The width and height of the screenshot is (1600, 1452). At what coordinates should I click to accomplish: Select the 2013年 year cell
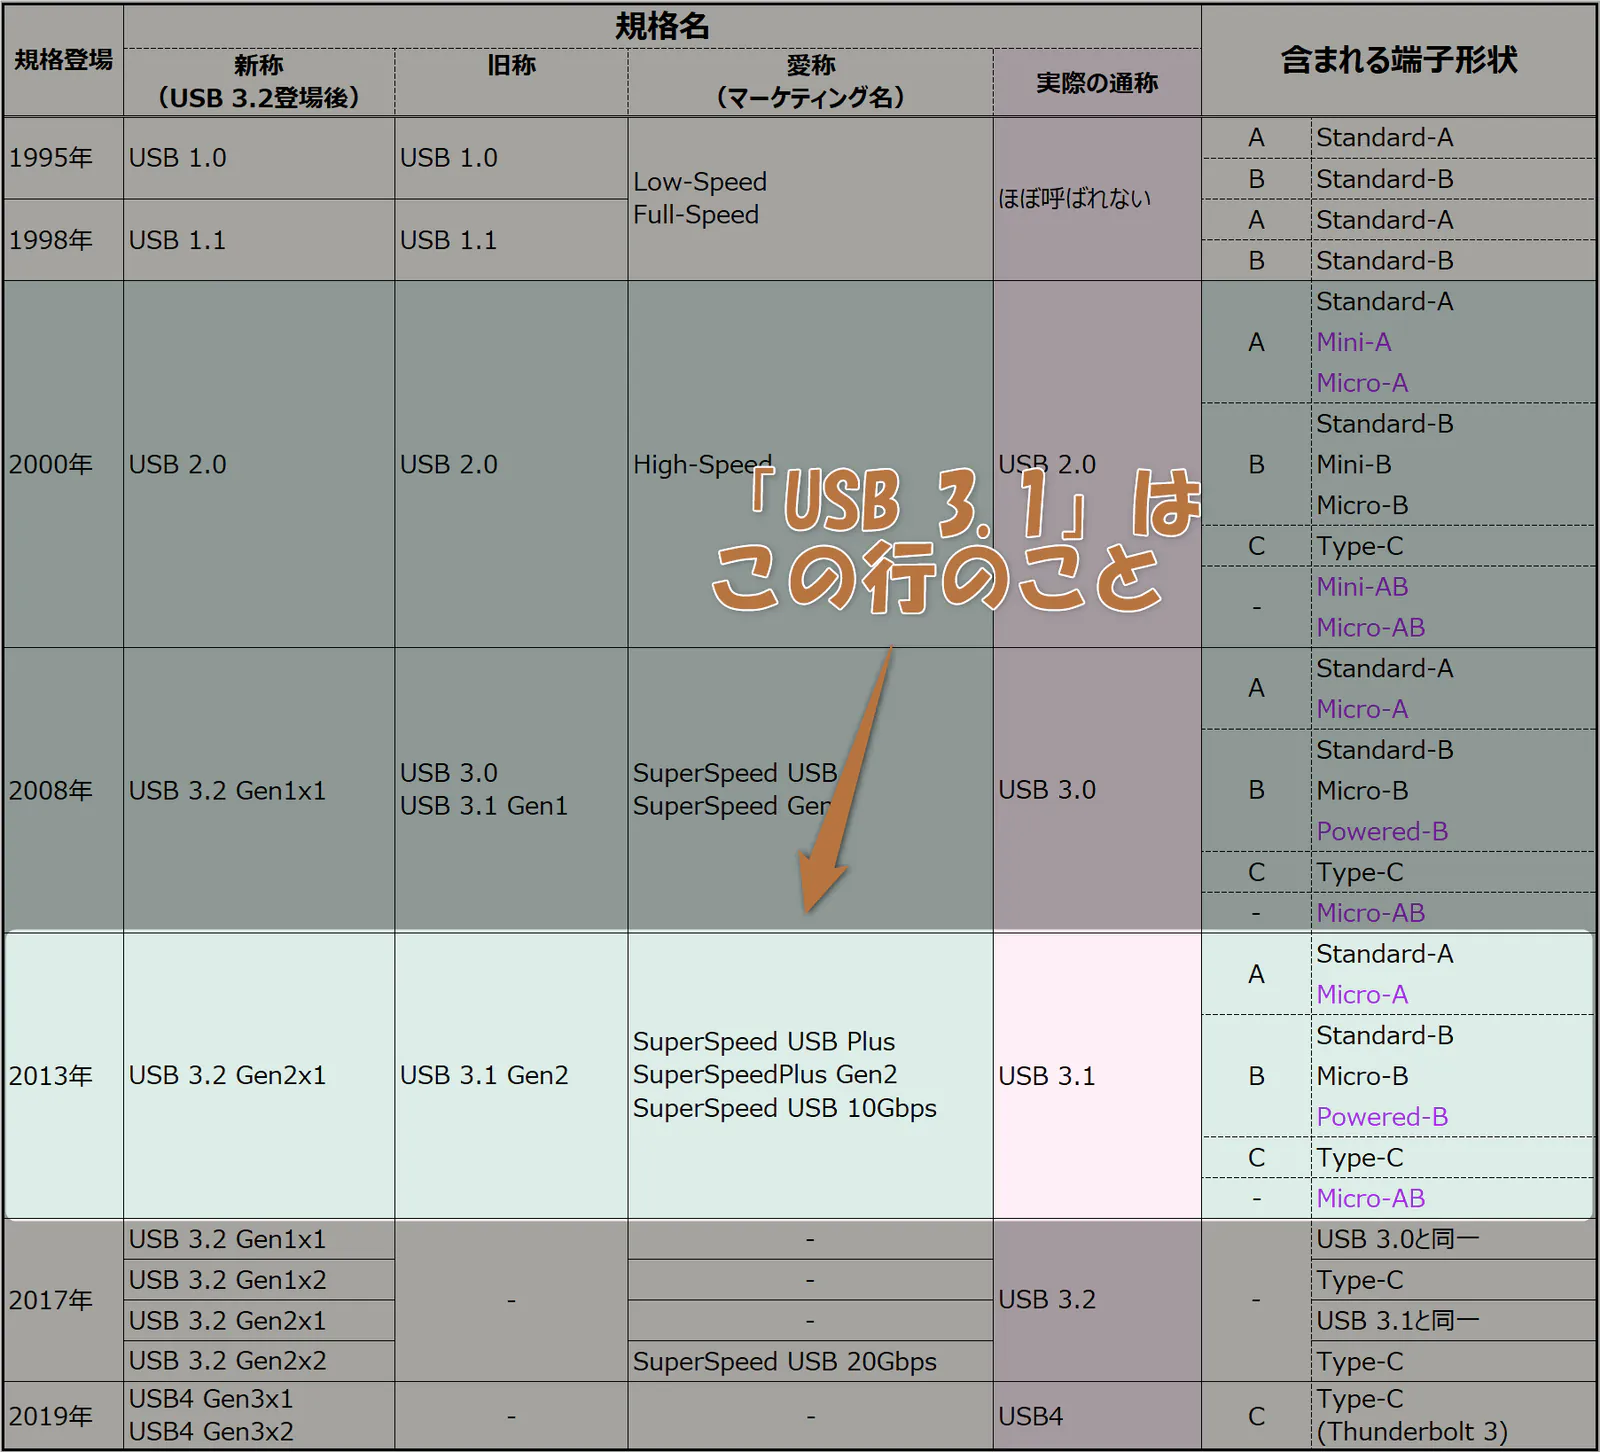pos(64,1076)
